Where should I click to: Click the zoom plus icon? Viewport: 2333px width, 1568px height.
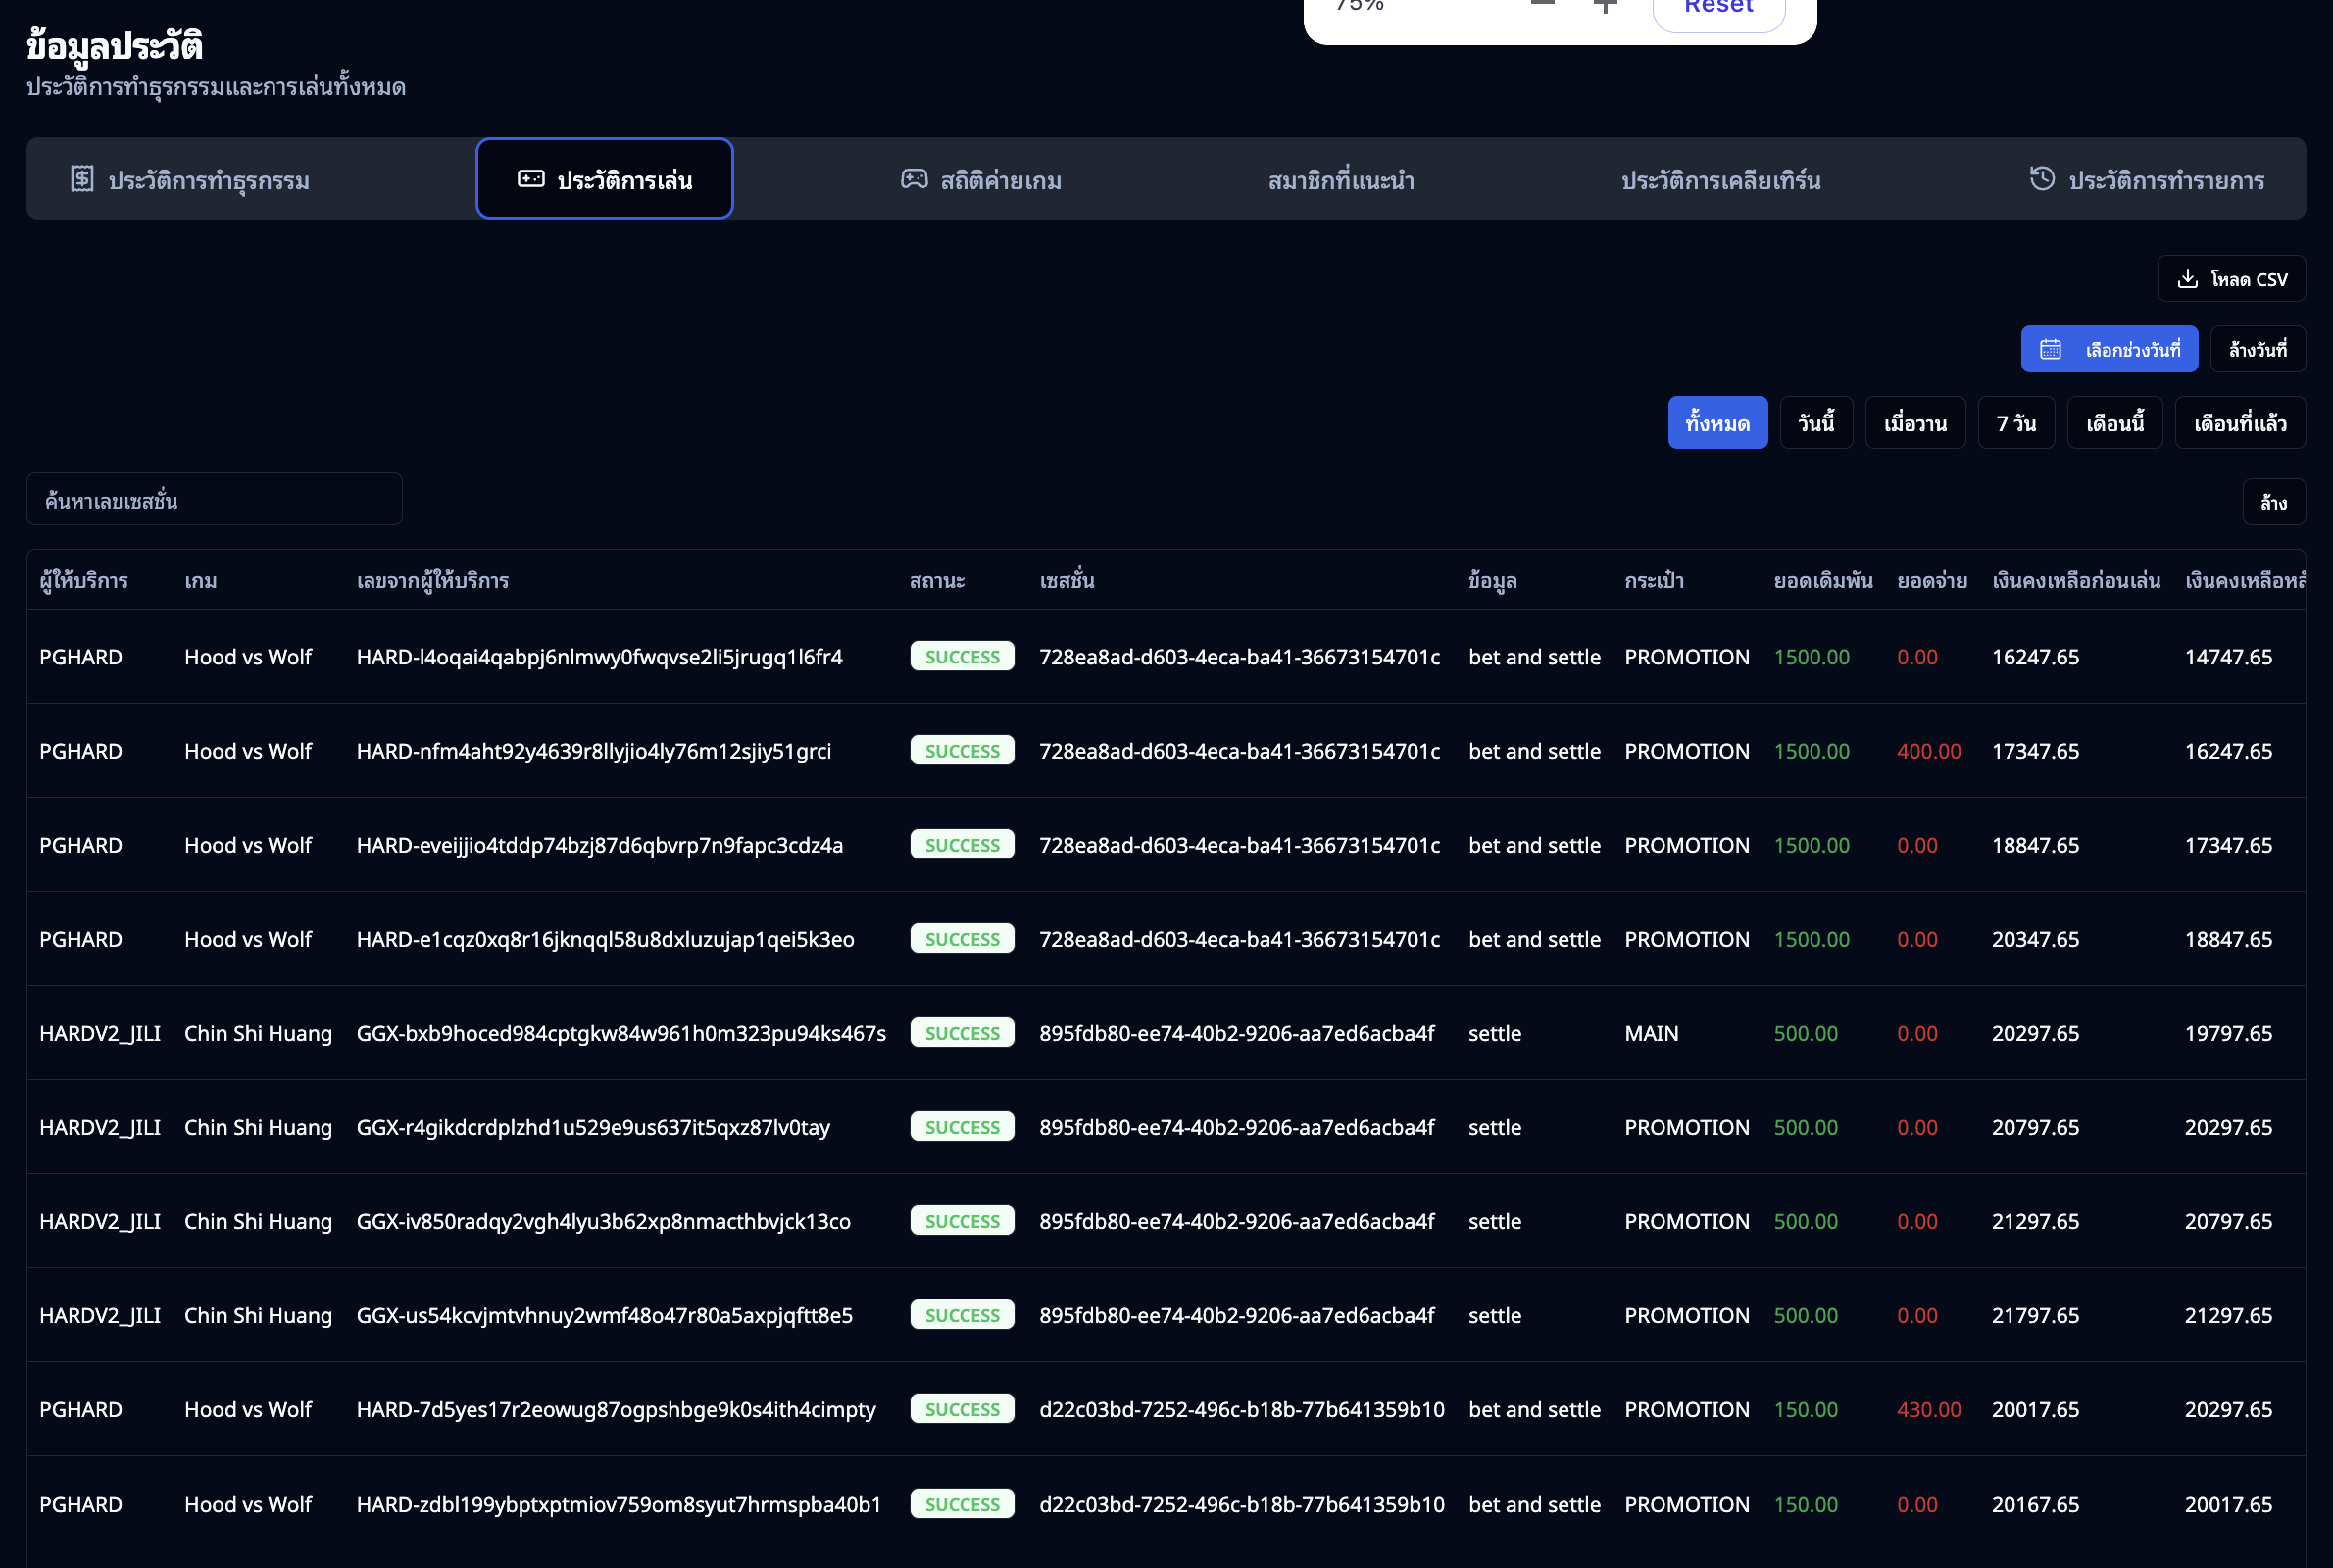pos(1605,6)
